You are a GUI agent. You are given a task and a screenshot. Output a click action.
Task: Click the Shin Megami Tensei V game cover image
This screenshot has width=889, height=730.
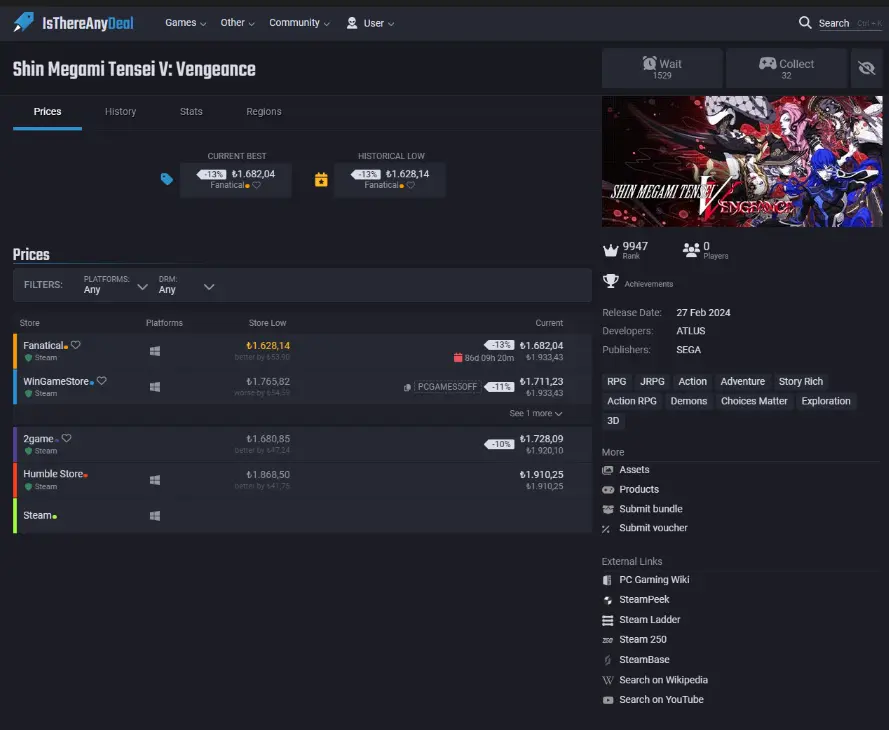tap(742, 162)
